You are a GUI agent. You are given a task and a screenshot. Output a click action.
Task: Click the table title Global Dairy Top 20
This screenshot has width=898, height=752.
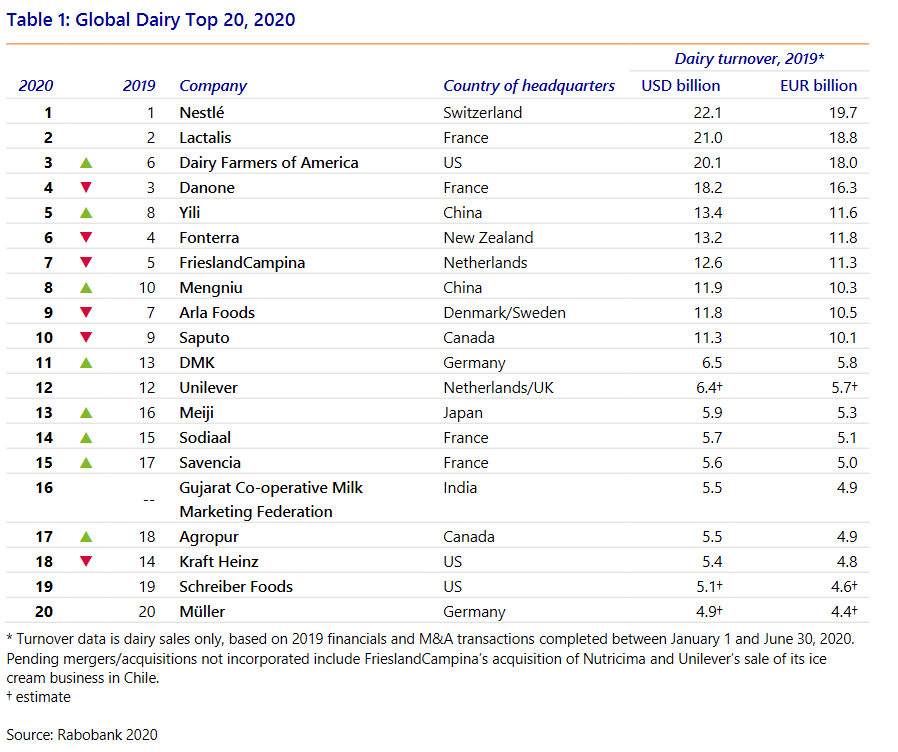(151, 19)
